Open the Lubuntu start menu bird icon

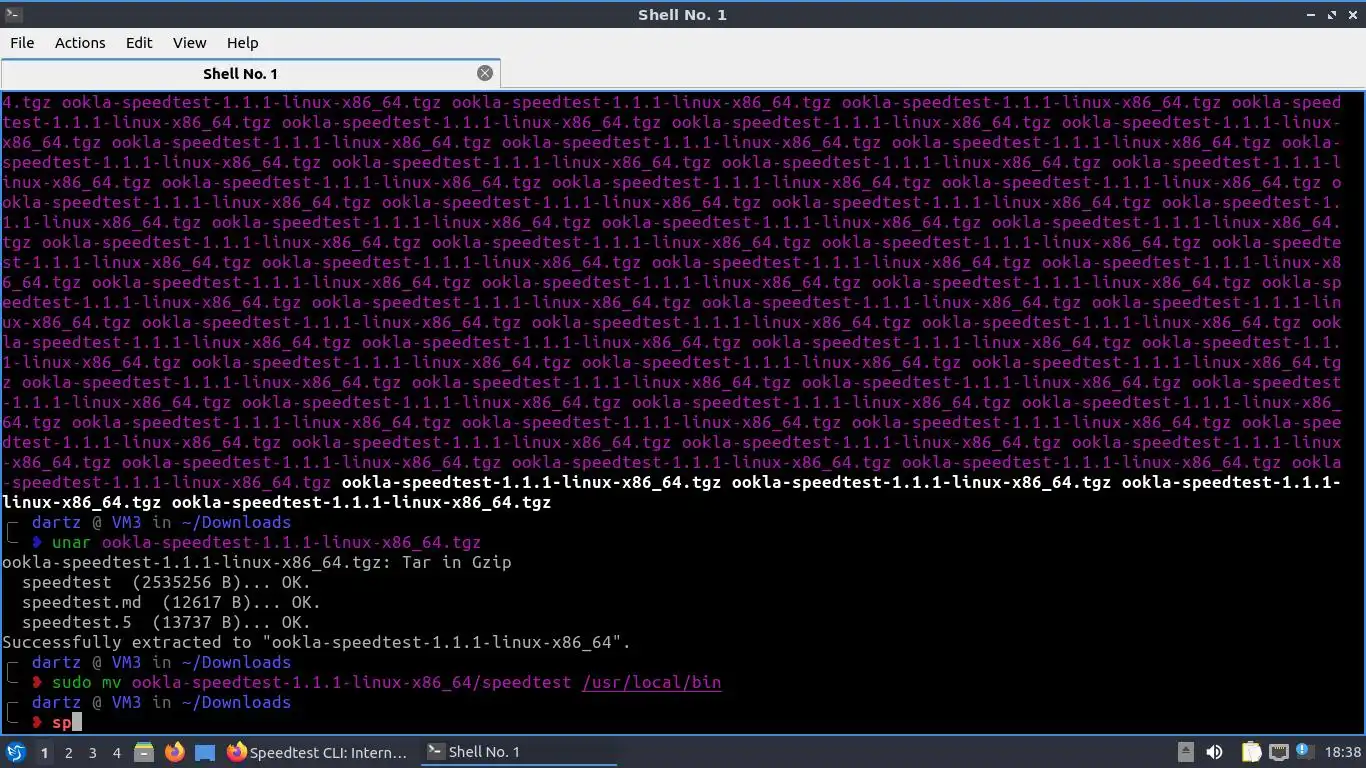pos(15,752)
